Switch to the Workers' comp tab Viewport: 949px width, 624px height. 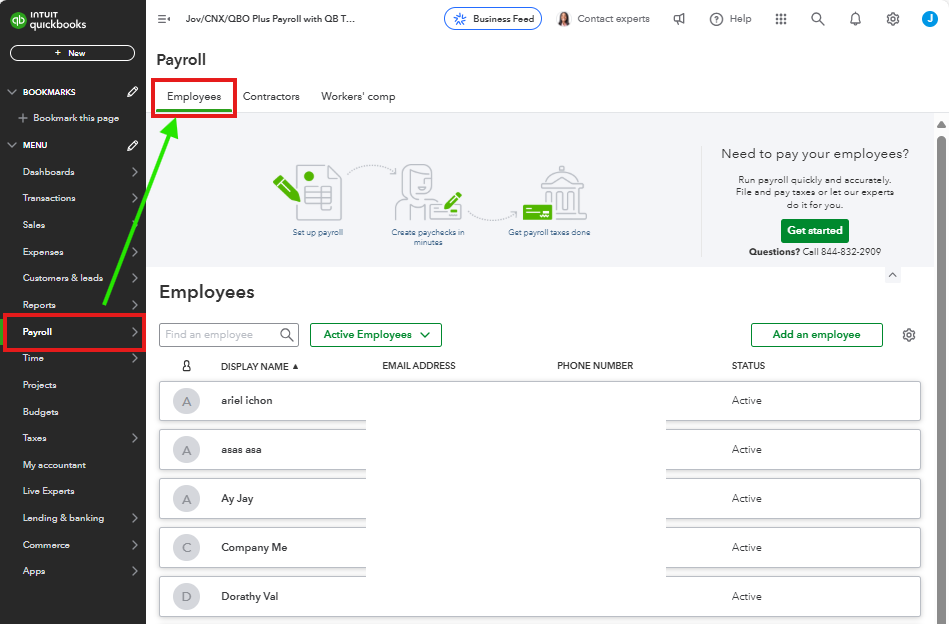pos(358,97)
